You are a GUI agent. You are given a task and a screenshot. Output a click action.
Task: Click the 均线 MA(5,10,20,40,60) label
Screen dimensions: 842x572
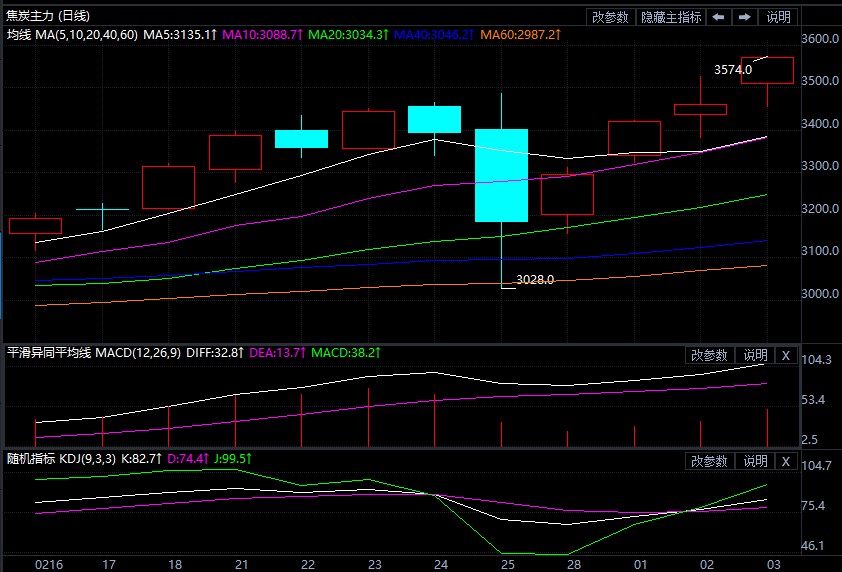(72, 35)
